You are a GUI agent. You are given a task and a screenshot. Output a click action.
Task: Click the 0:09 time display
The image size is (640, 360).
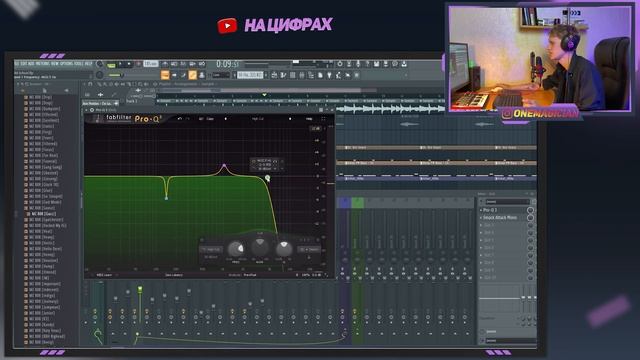[x=227, y=64]
